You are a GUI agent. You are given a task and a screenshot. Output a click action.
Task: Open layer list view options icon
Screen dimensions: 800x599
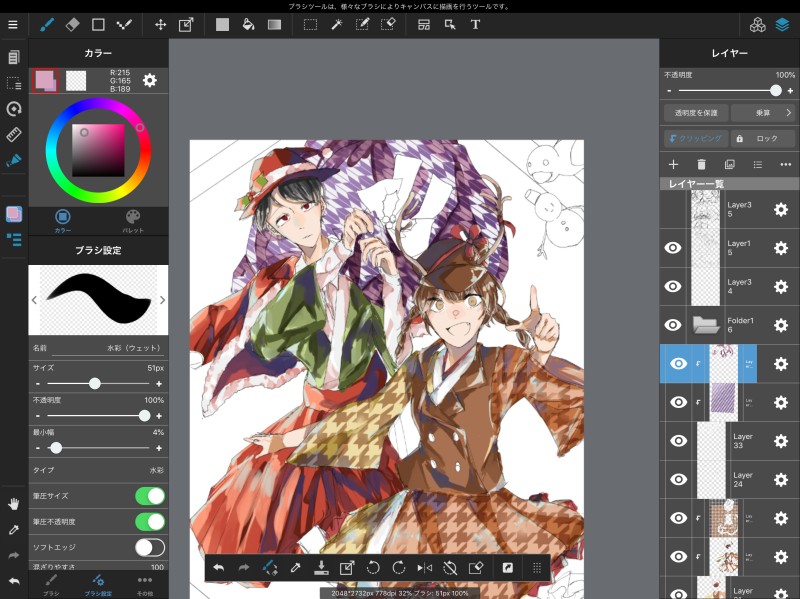coord(758,164)
